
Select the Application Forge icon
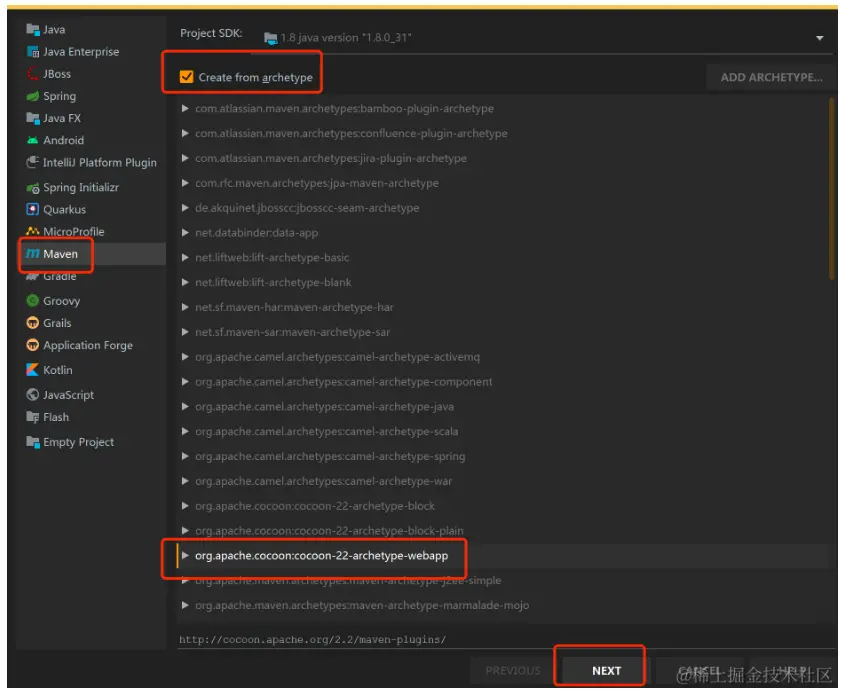pyautogui.click(x=33, y=345)
